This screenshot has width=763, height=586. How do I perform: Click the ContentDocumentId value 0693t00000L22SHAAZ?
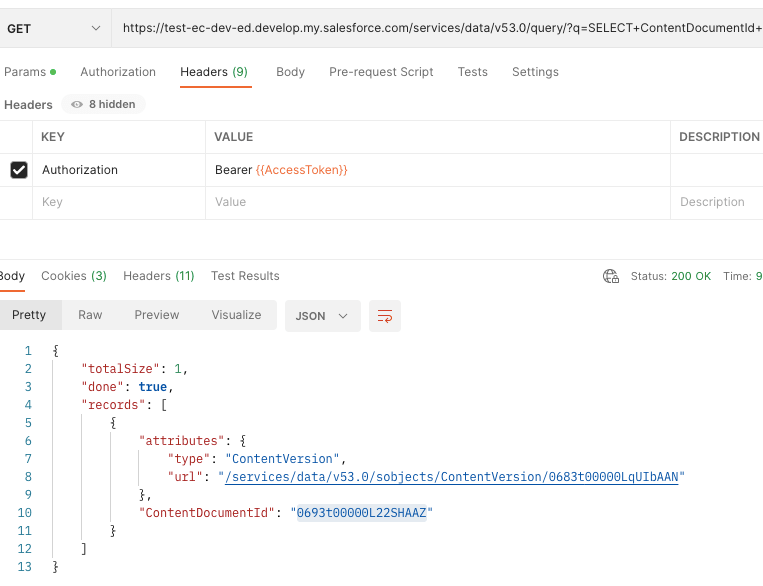pos(362,513)
